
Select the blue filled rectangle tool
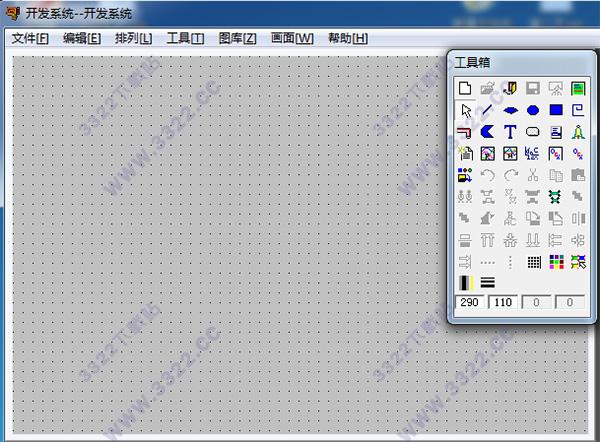556,110
